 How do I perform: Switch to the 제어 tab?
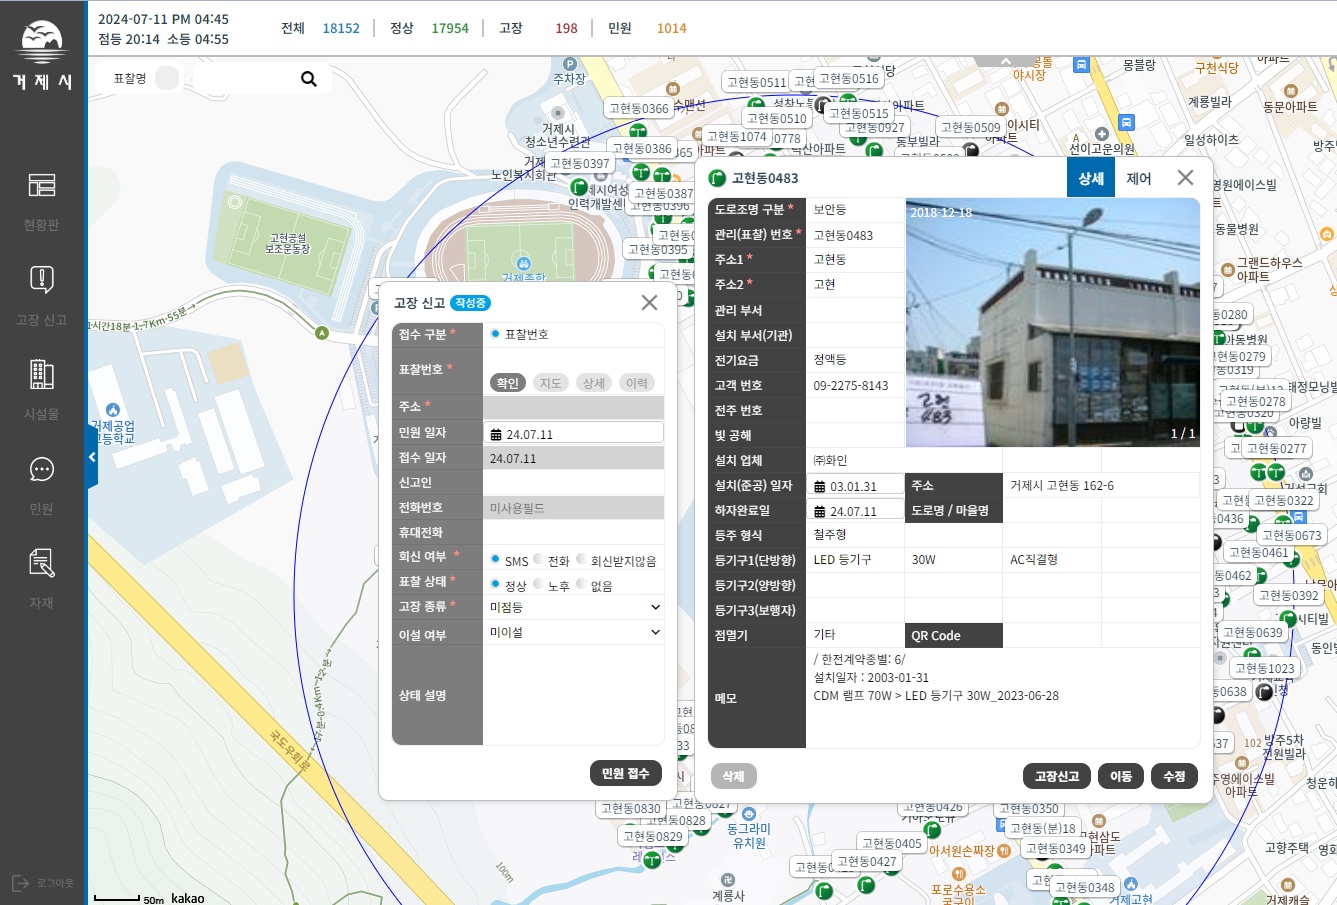(x=1139, y=178)
